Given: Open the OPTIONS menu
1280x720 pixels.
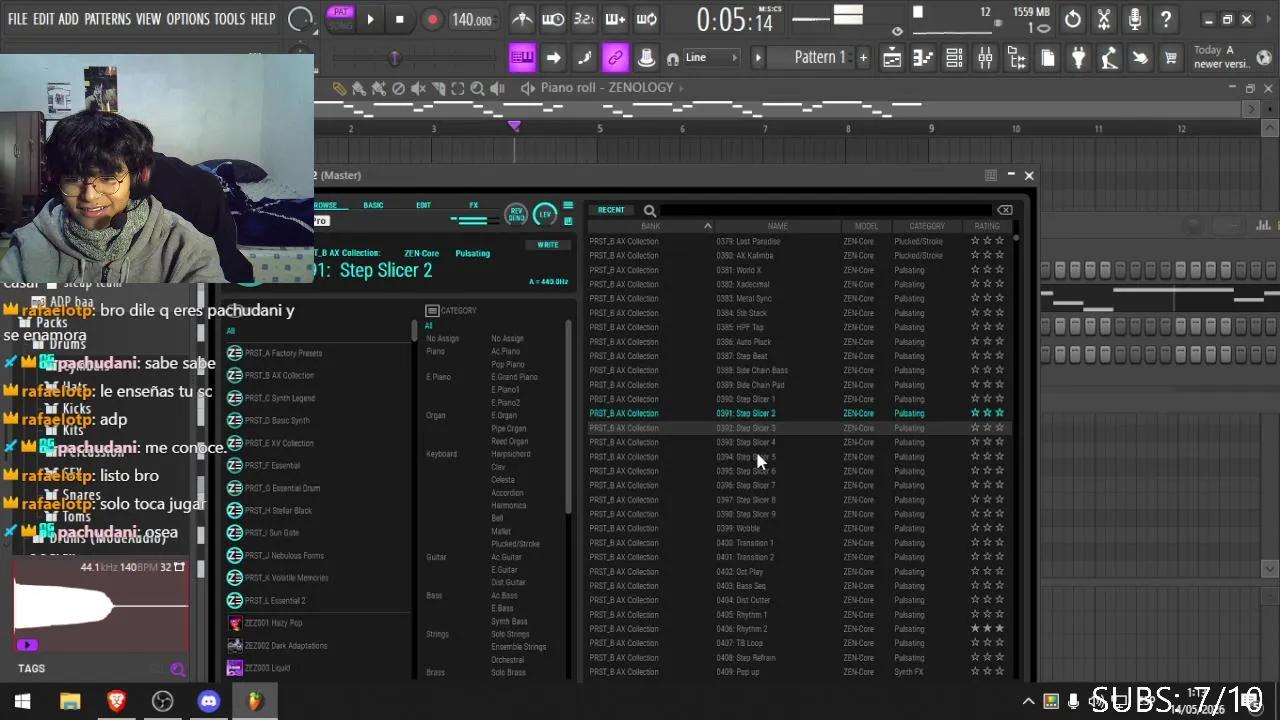Looking at the screenshot, I should (187, 19).
